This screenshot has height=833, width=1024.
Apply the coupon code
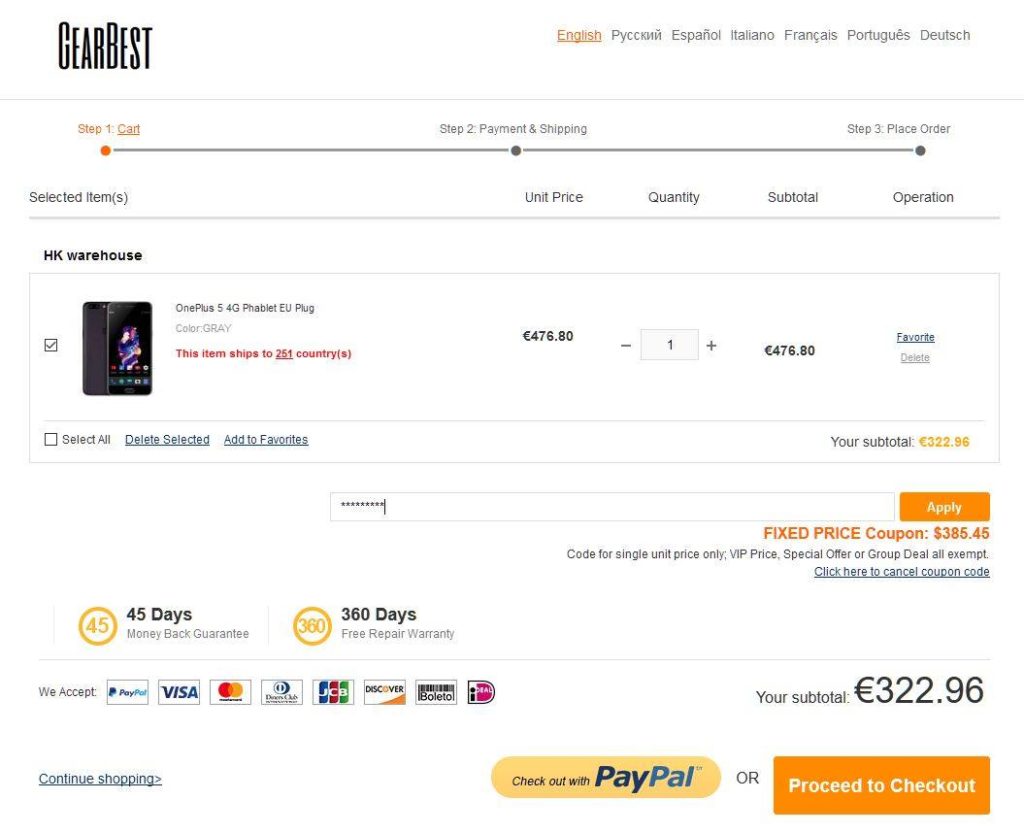pos(944,507)
